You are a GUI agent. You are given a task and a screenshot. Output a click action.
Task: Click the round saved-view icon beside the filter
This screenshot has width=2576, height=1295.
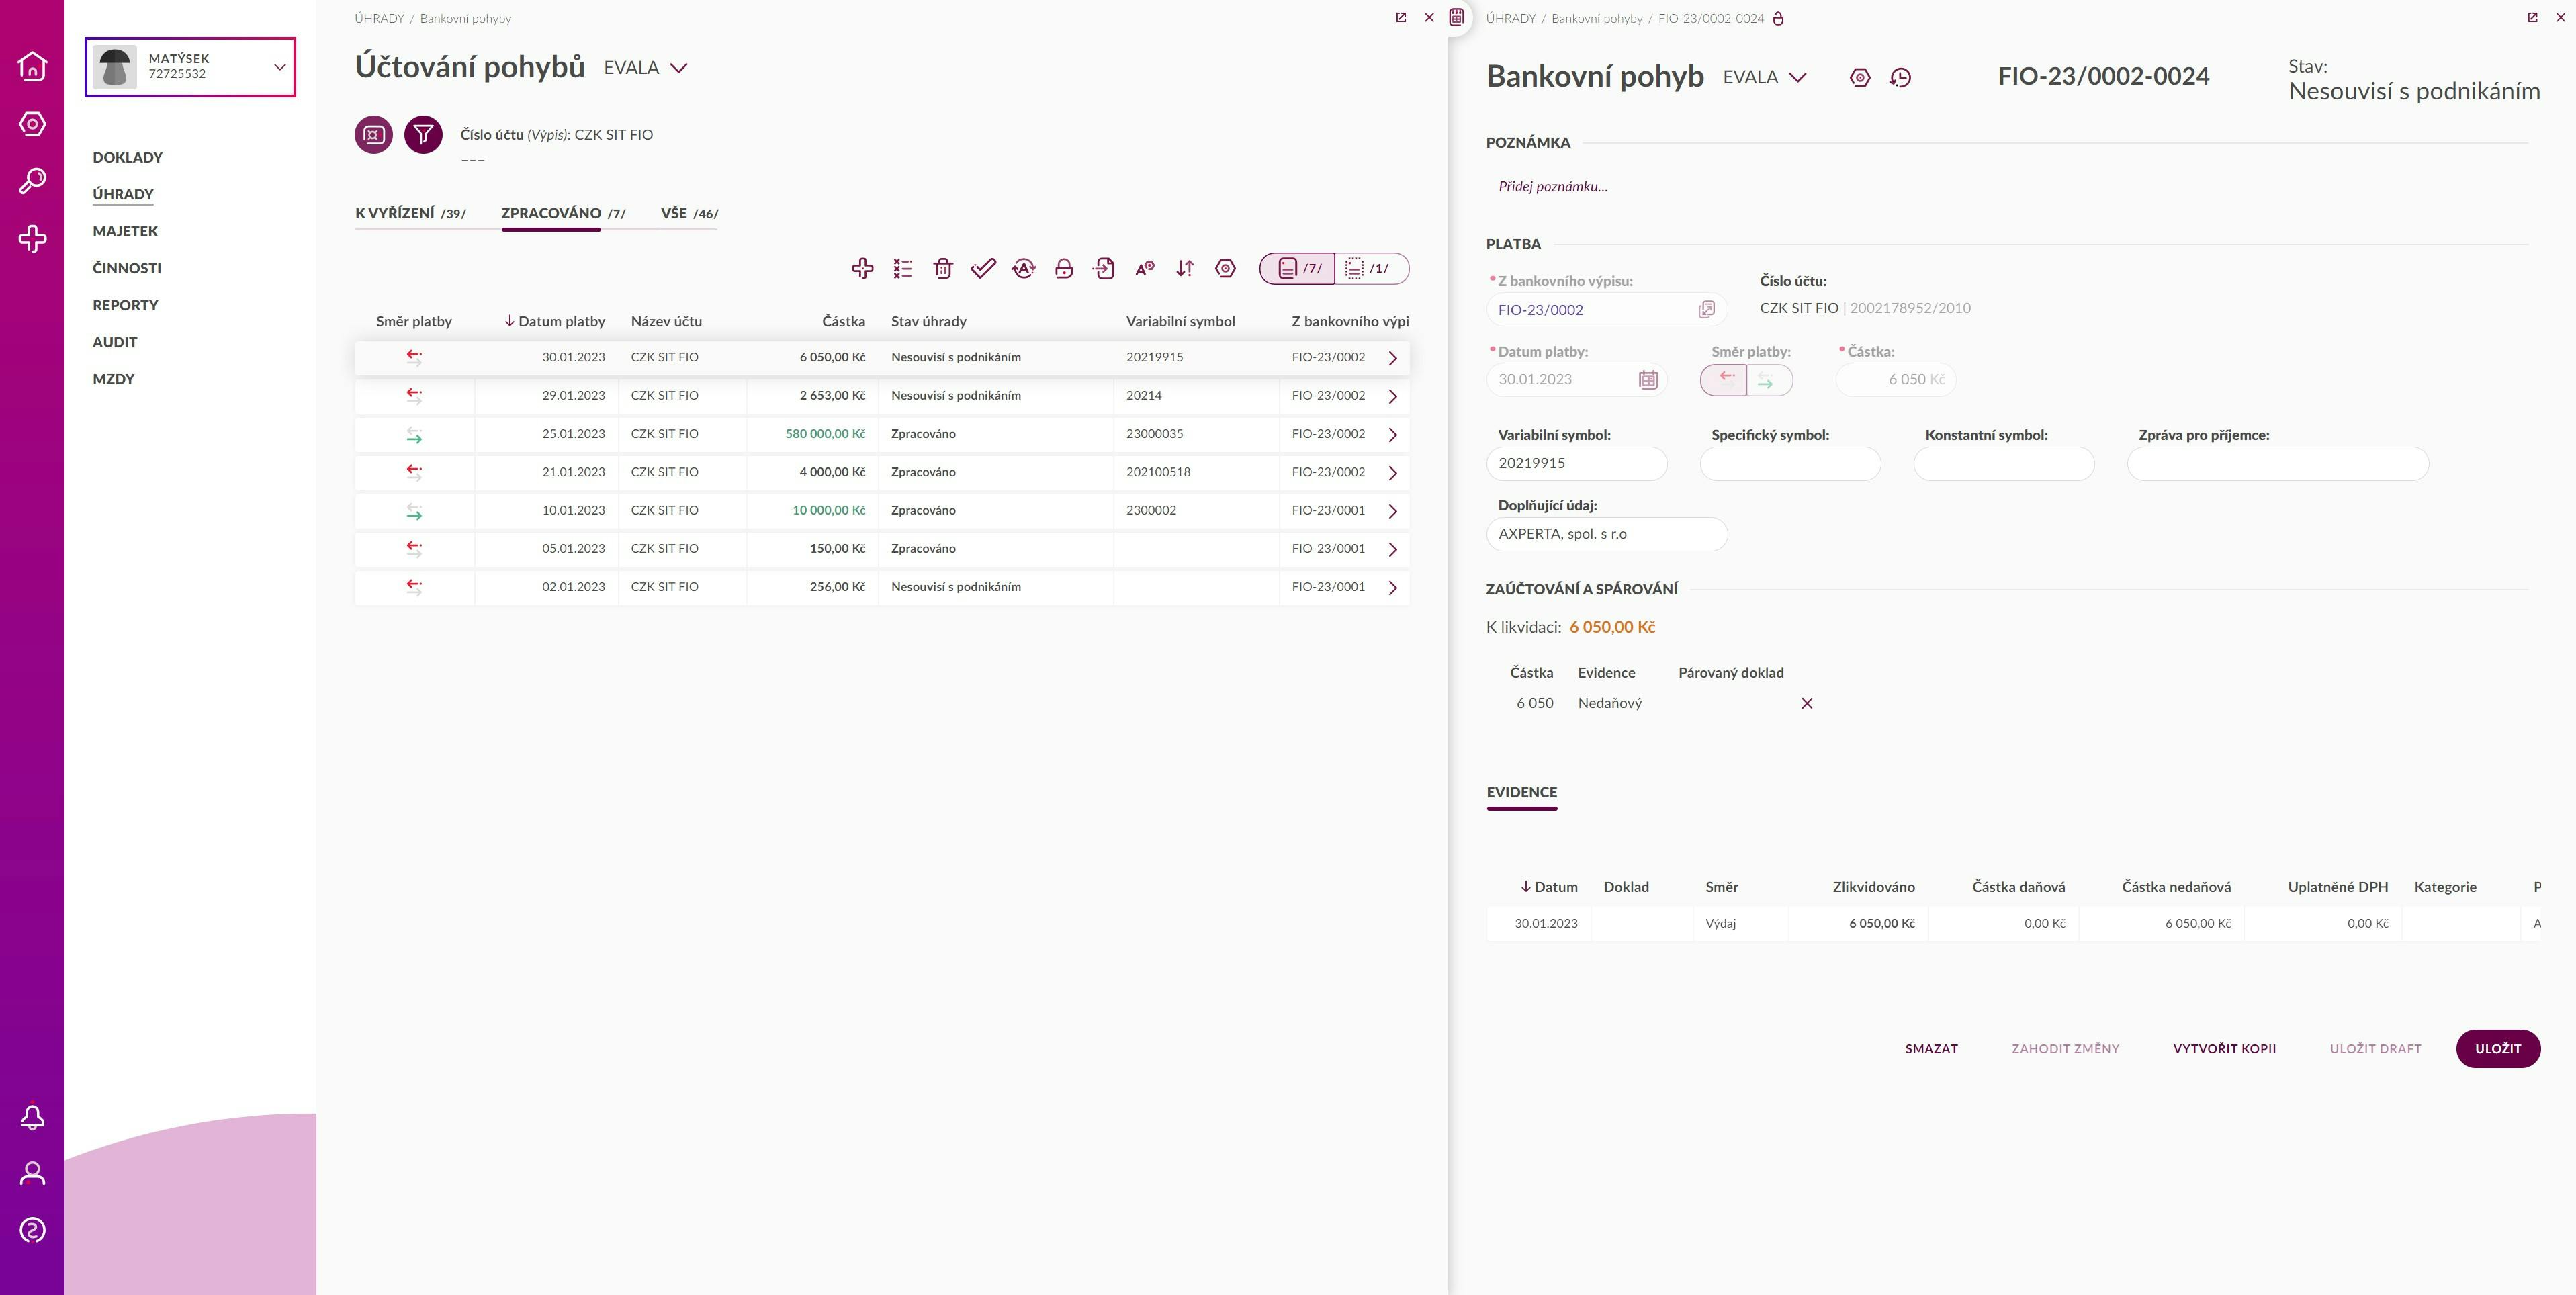coord(373,135)
